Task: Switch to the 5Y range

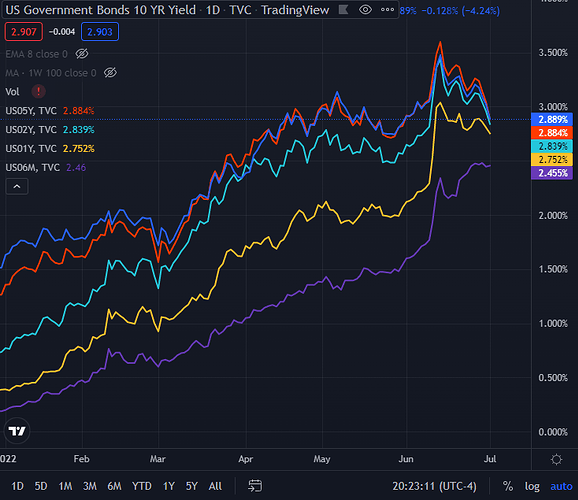Action: pyautogui.click(x=191, y=486)
